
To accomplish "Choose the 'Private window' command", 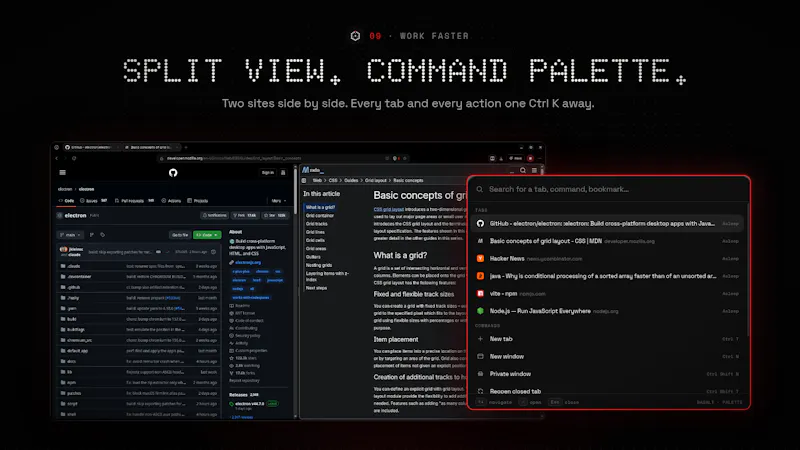I will click(x=608, y=374).
